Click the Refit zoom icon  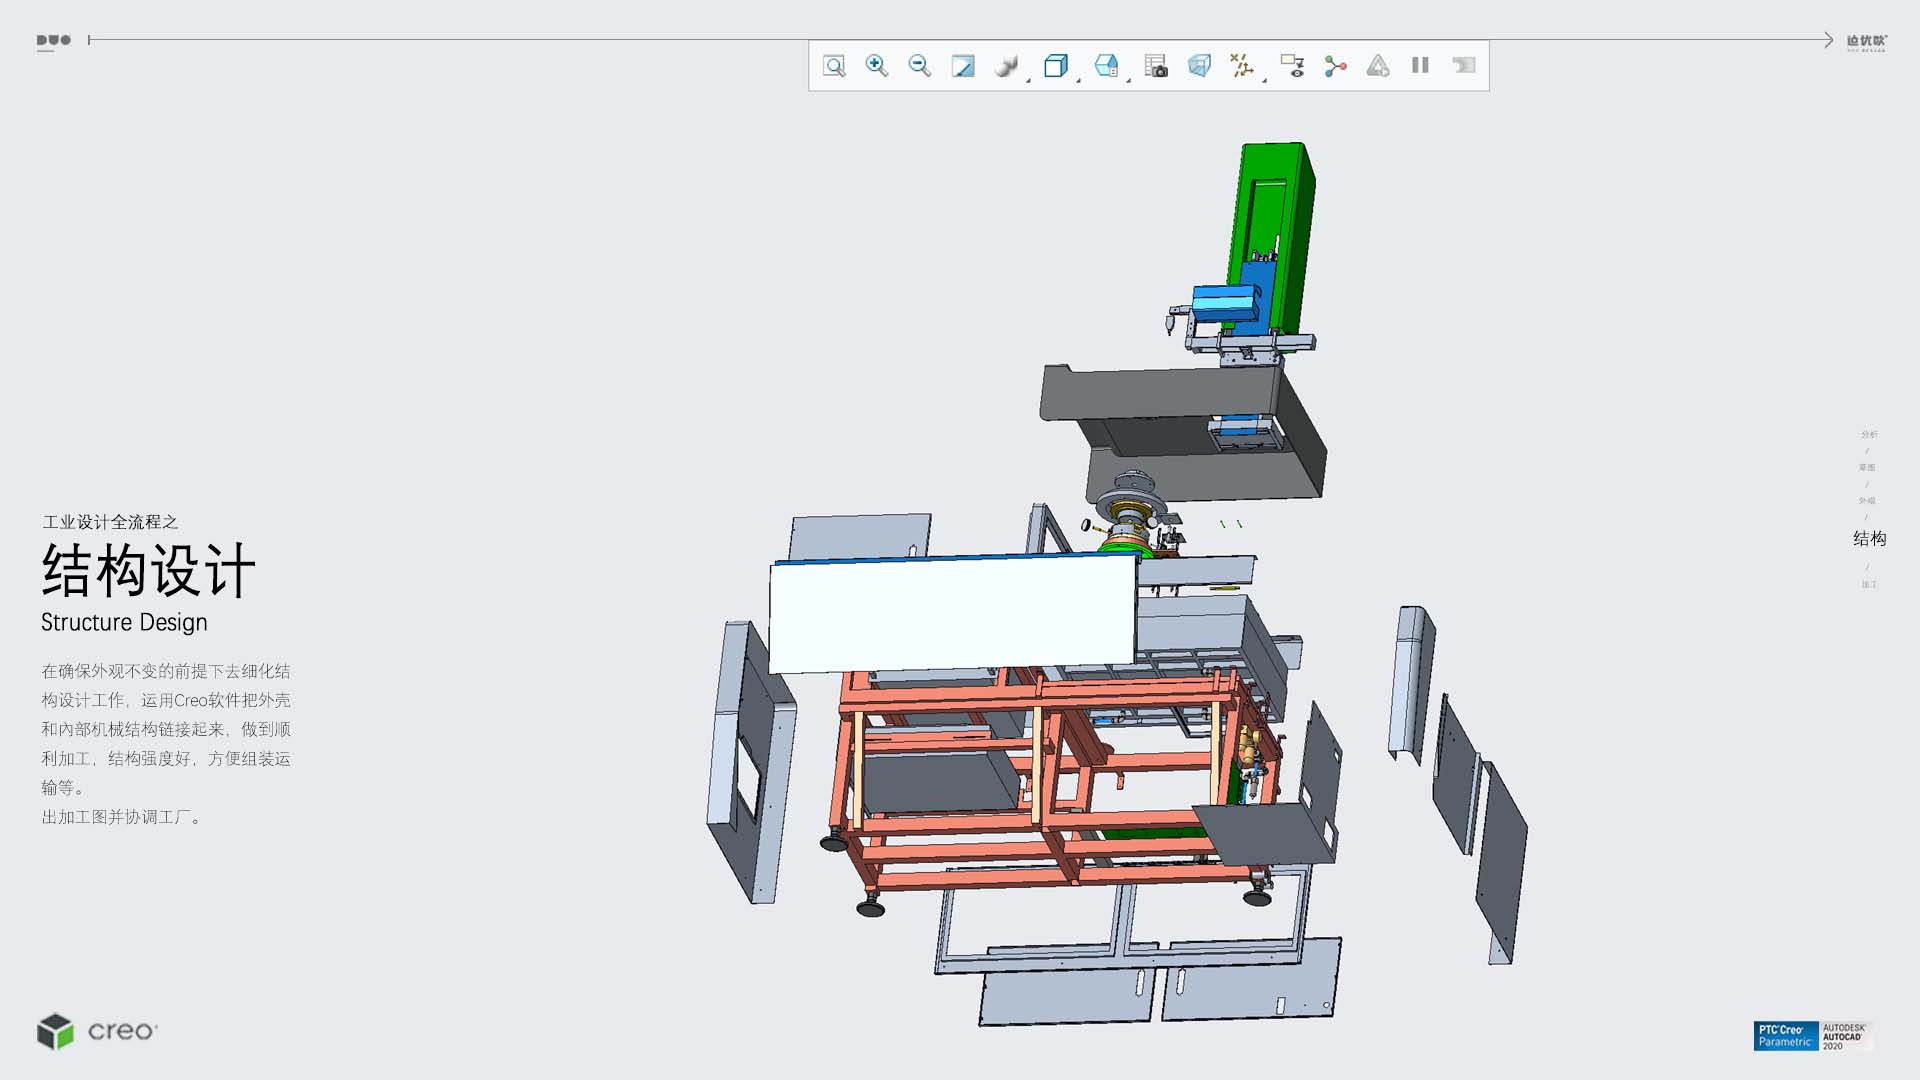tap(834, 66)
